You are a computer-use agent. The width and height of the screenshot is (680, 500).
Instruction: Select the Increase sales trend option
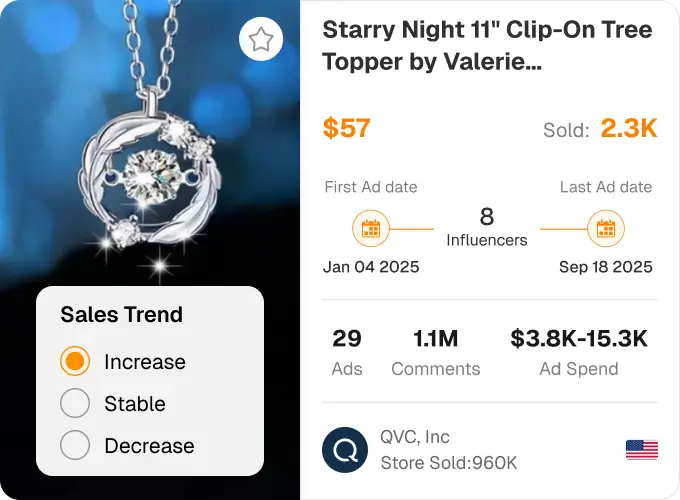tap(75, 362)
